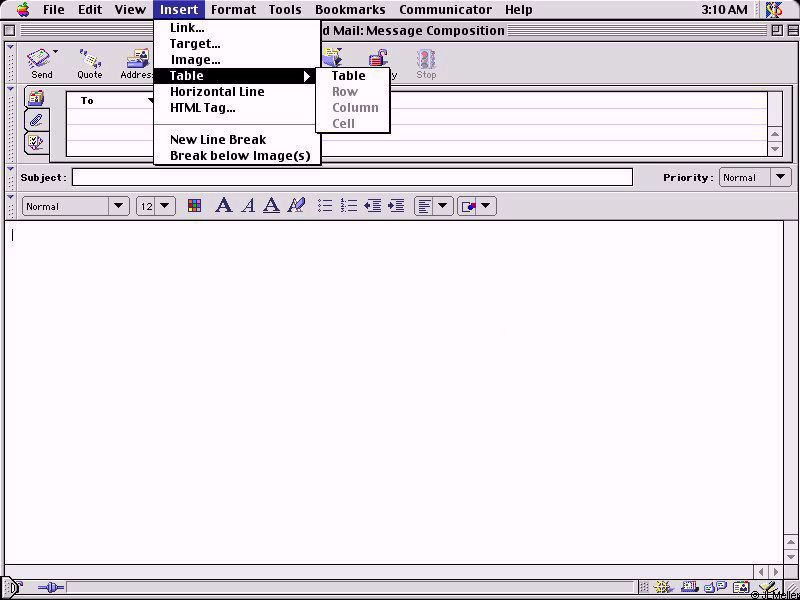Viewport: 800px width, 600px height.
Task: Click the addressing list scroll up arrow
Action: coord(775,135)
